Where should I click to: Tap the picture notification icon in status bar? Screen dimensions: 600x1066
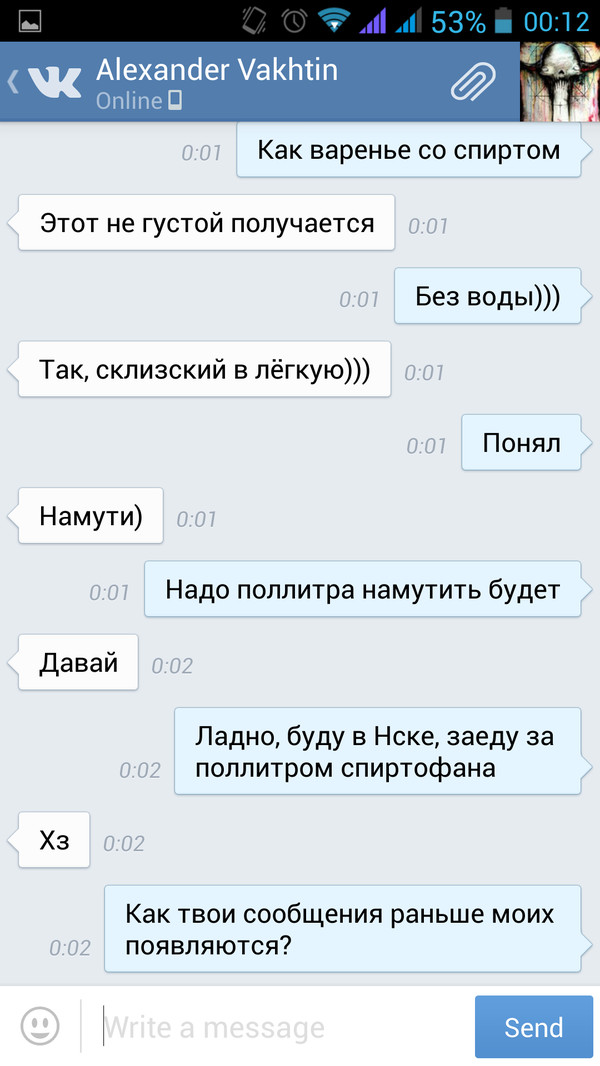click(30, 21)
